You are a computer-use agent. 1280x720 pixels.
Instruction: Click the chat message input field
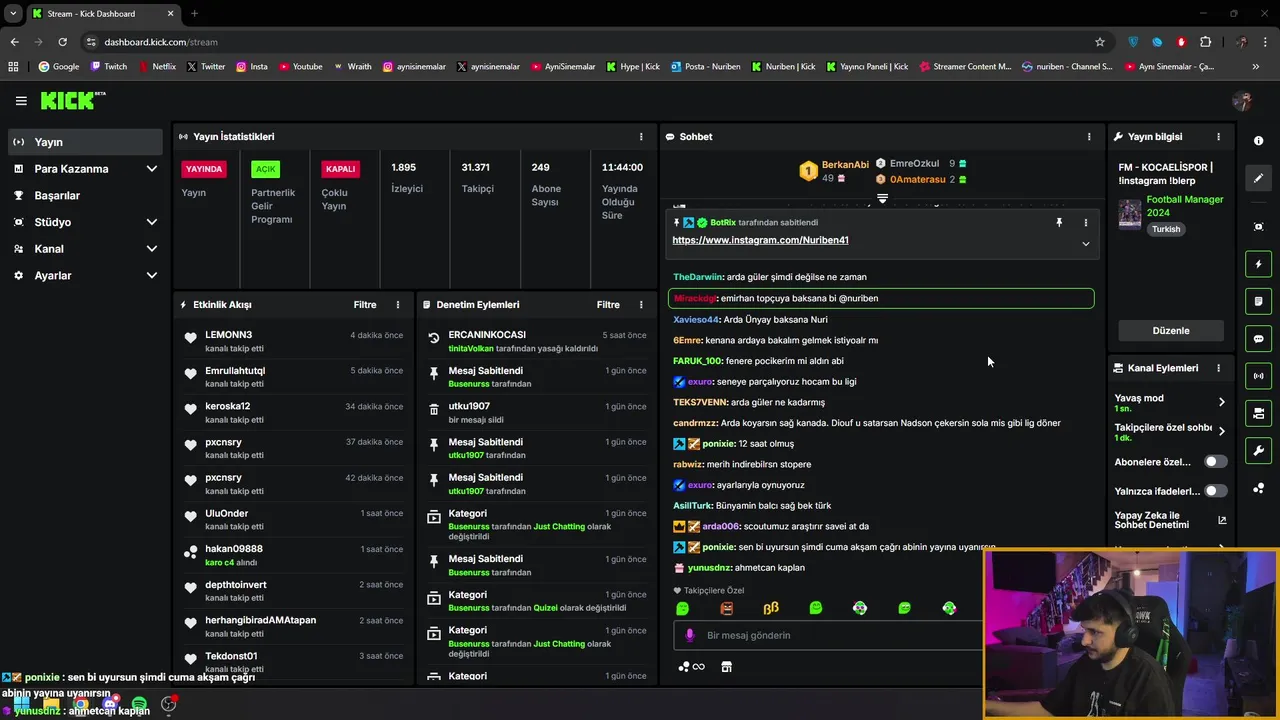point(830,635)
